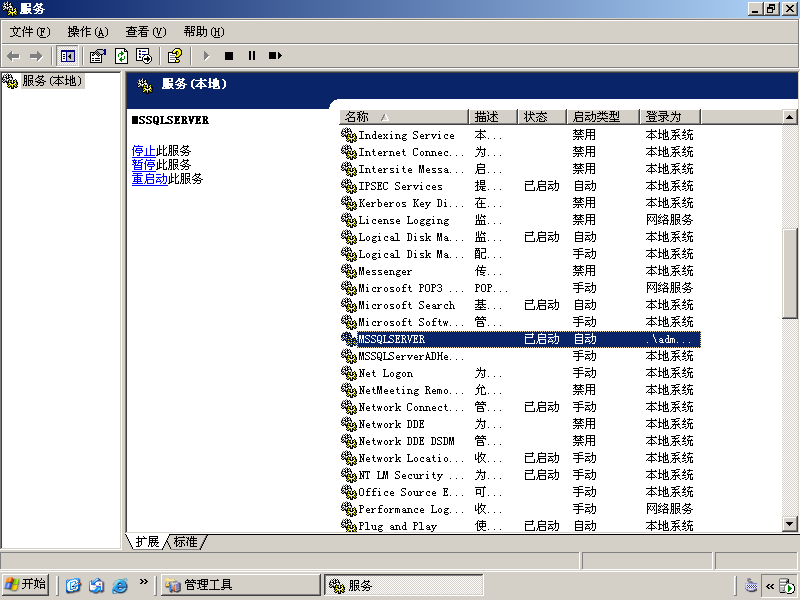Select the Network DDE service name
The height and width of the screenshot is (600, 800).
tap(391, 424)
